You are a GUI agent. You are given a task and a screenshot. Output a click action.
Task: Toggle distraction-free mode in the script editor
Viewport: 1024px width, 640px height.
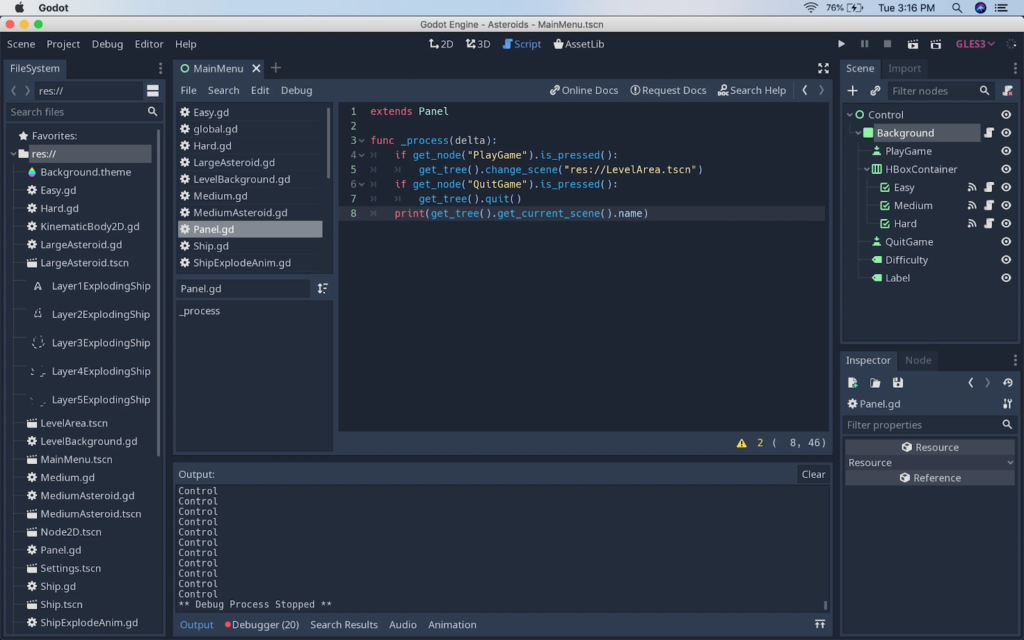pyautogui.click(x=823, y=68)
